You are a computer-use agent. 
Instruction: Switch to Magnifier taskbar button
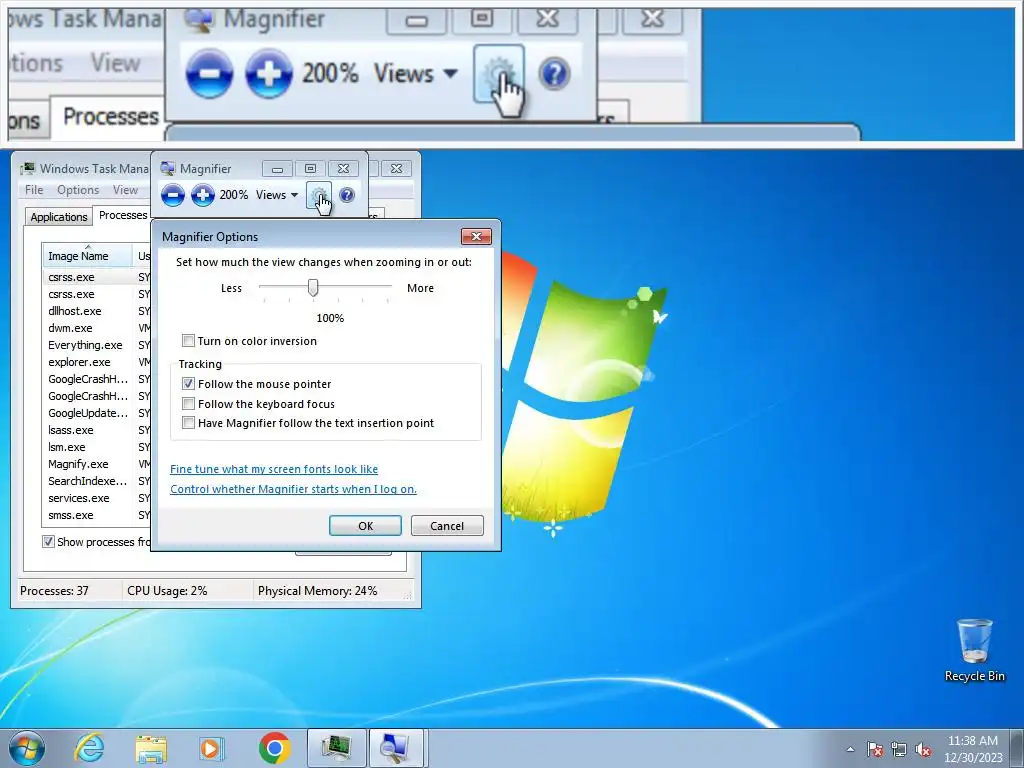[397, 748]
